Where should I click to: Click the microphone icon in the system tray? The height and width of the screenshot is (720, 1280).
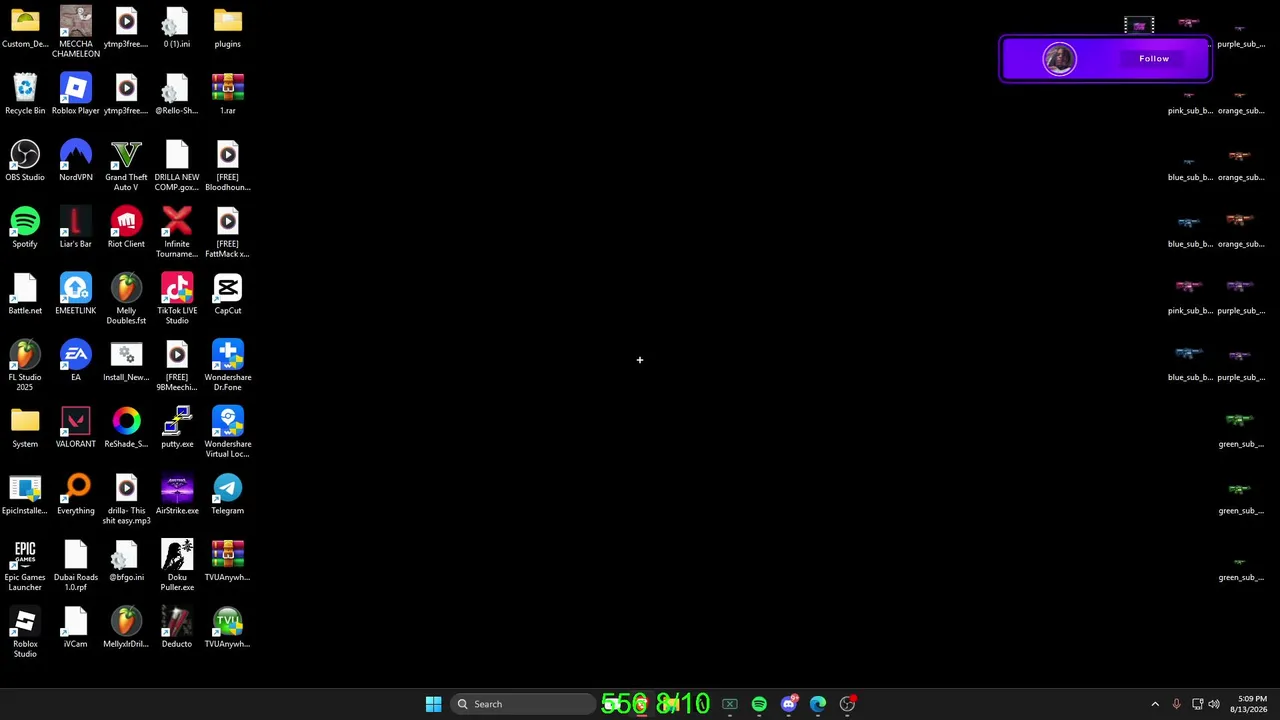point(1176,704)
